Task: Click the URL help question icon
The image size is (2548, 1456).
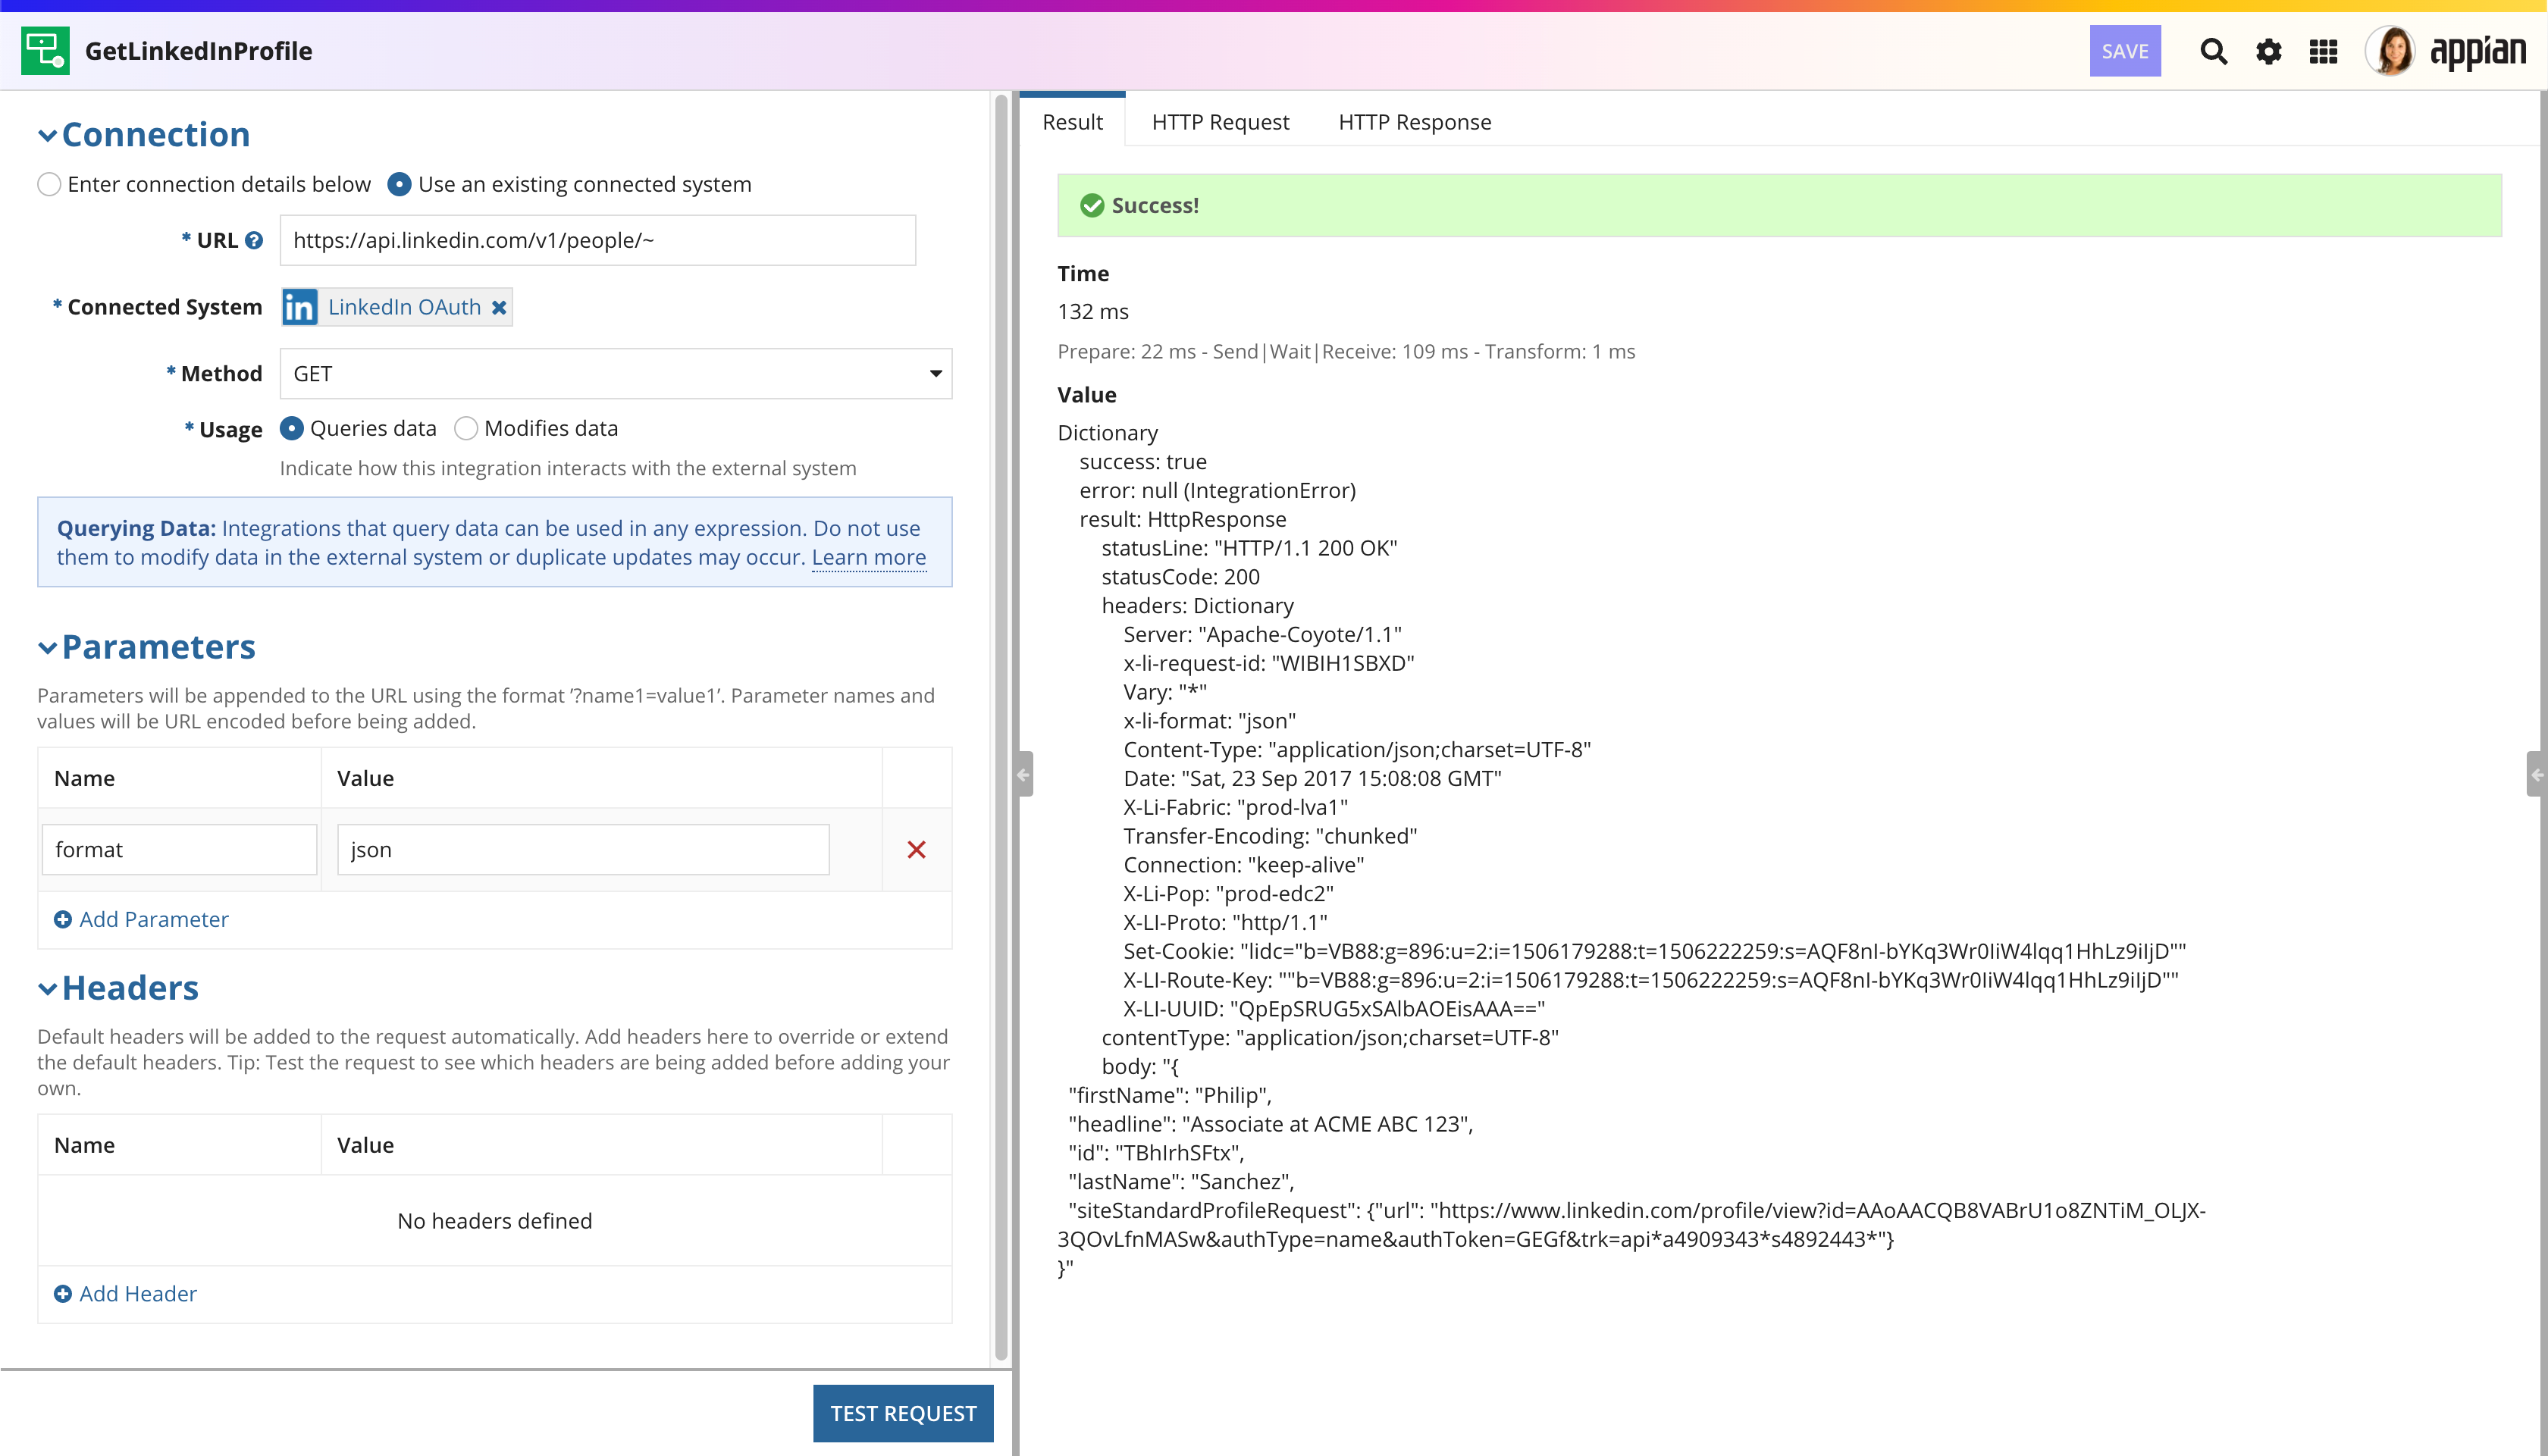Action: point(254,240)
